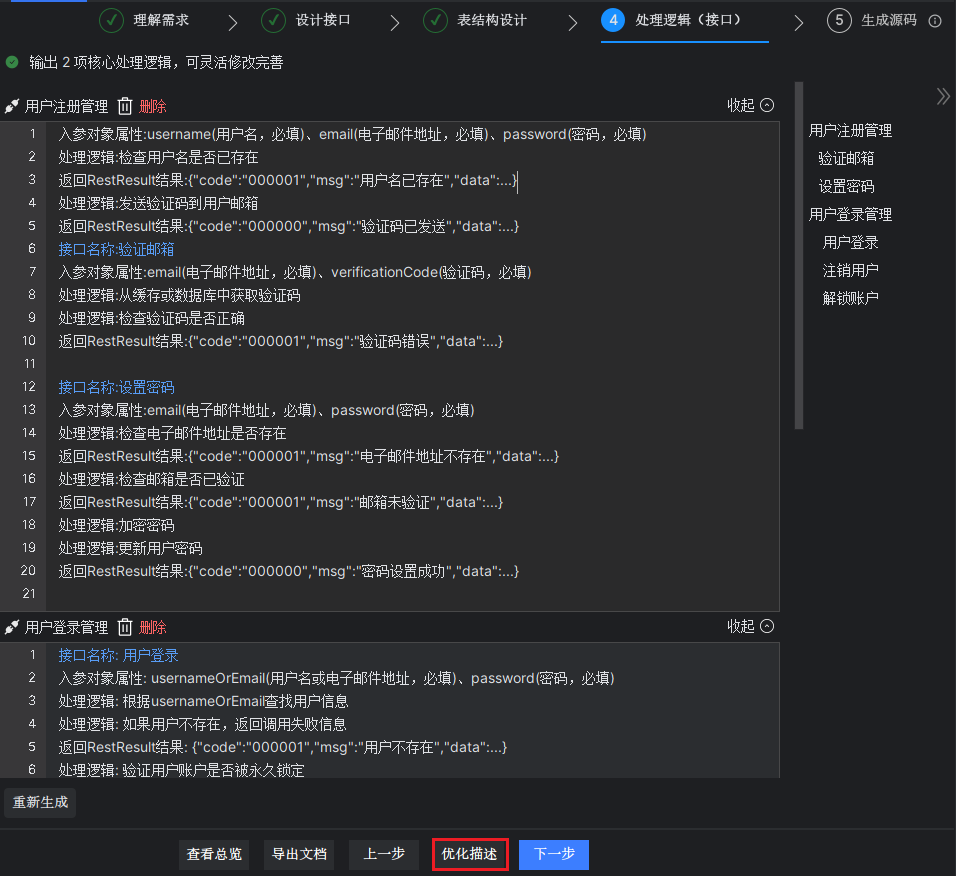Click trash icon next to 用户注册管理
Viewport: 956px width, 876px height.
click(124, 106)
